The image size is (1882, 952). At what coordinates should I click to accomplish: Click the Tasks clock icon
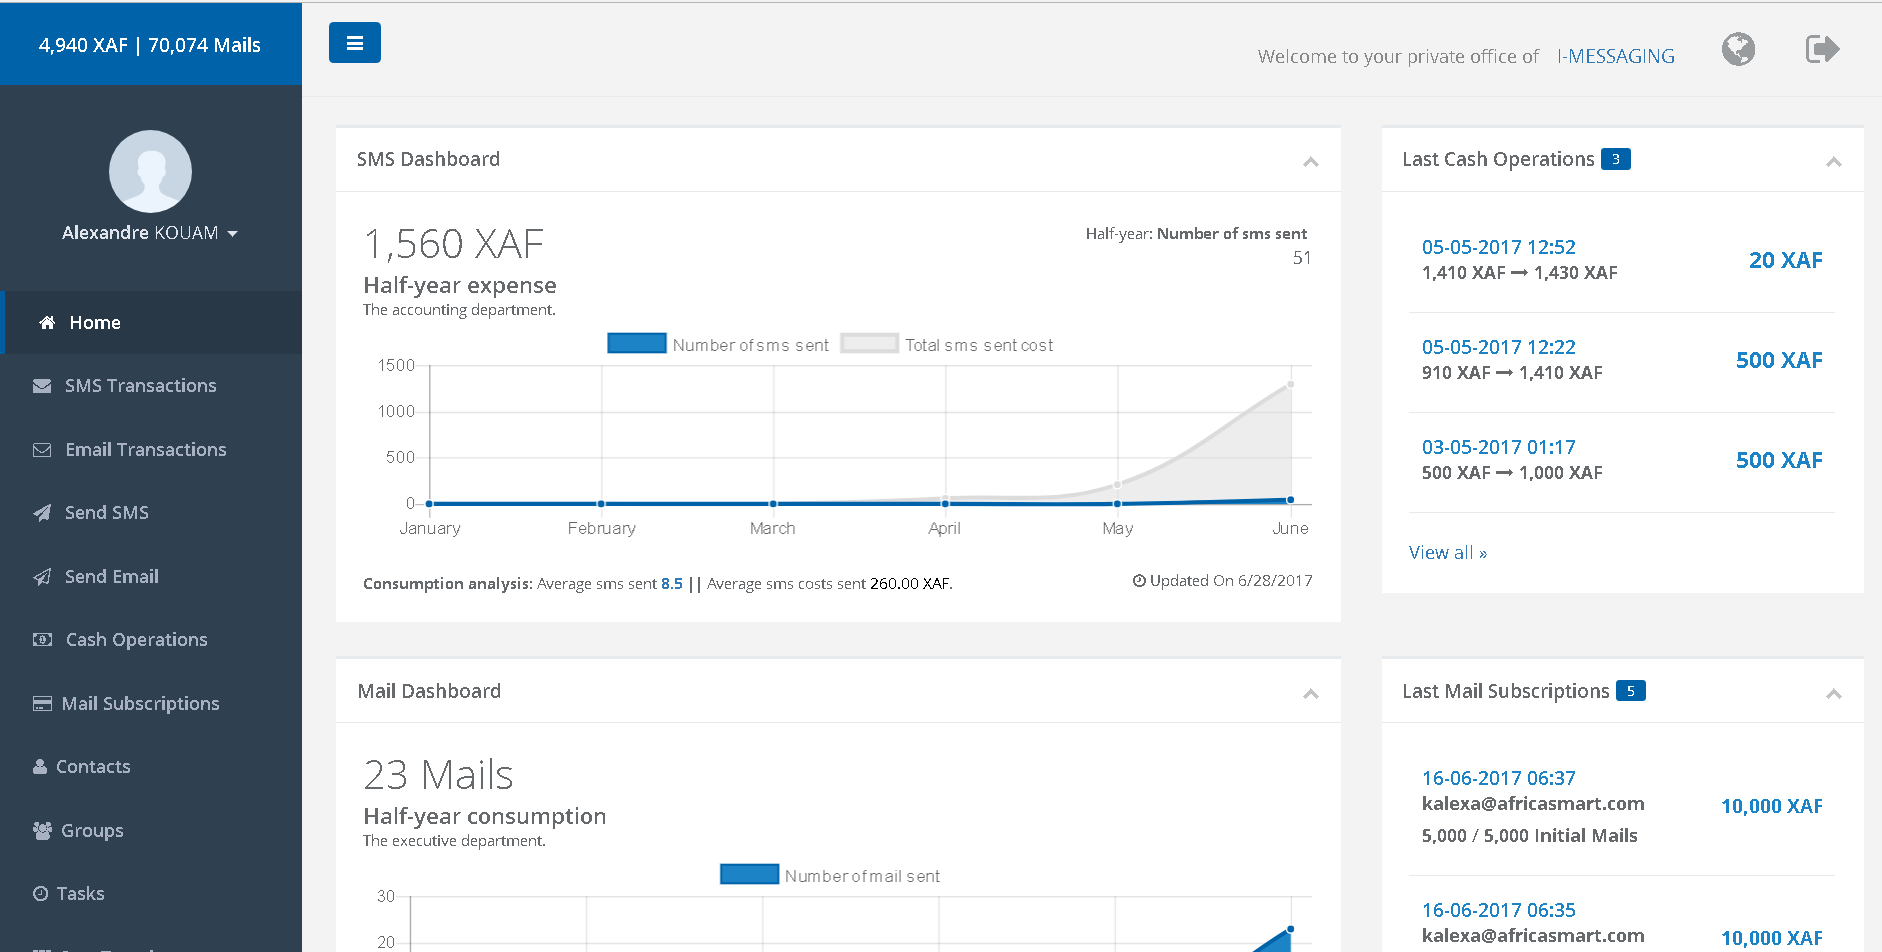pyautogui.click(x=40, y=894)
